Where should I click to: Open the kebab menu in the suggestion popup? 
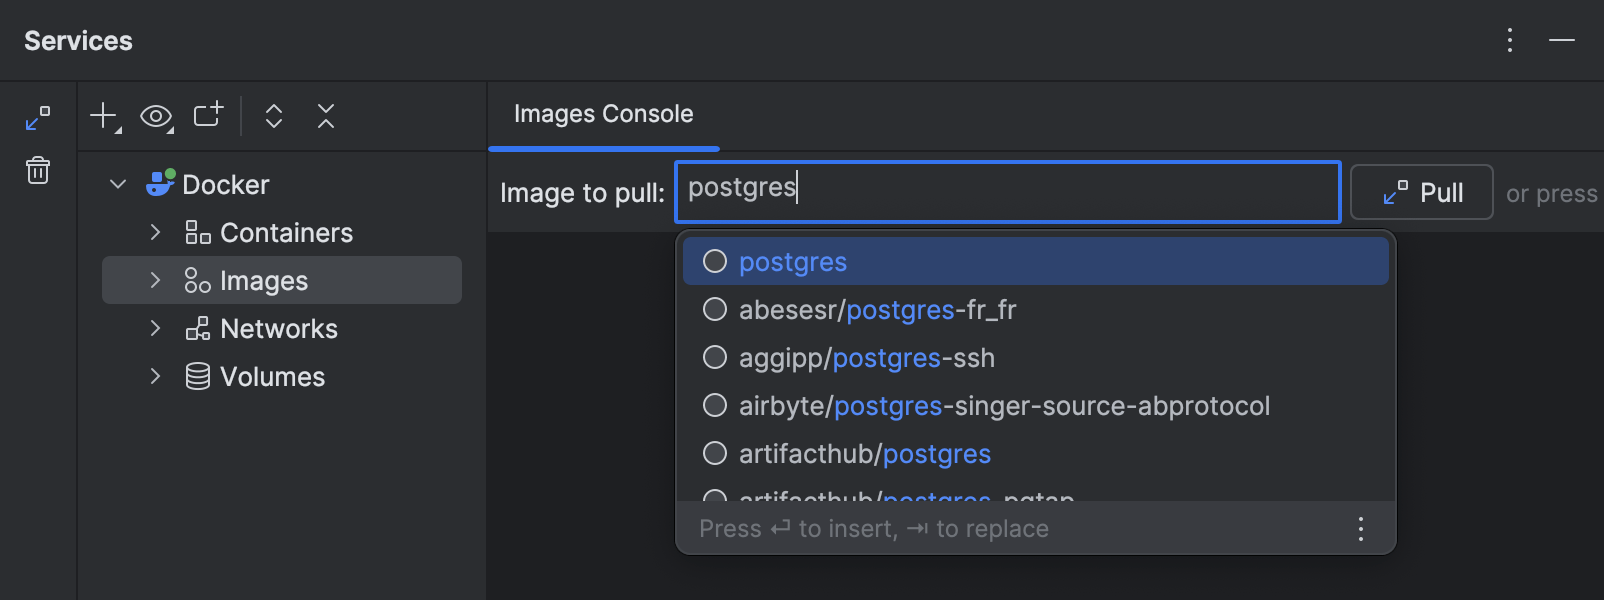[1360, 528]
